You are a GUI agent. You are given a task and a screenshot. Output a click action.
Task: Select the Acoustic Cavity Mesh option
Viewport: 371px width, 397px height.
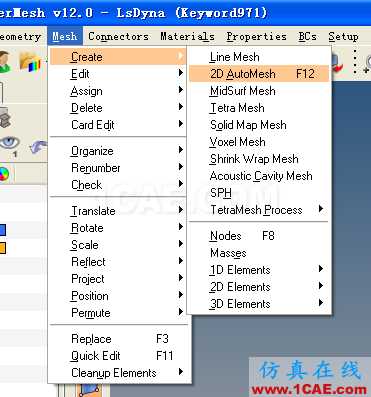(259, 176)
